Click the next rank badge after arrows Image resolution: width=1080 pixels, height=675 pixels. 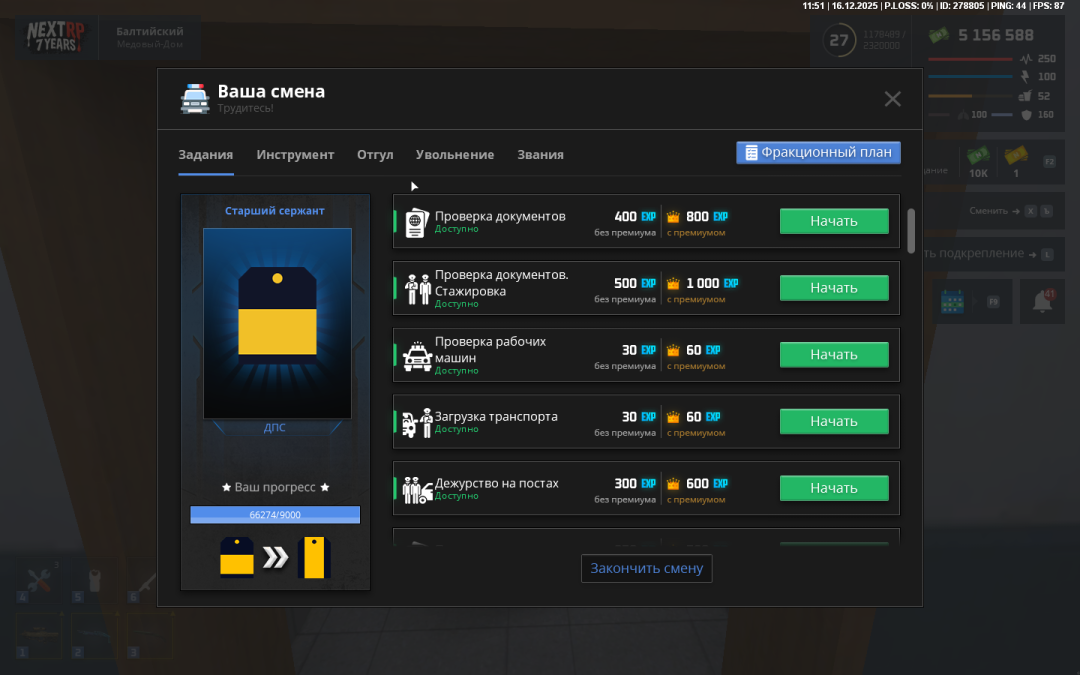[314, 558]
